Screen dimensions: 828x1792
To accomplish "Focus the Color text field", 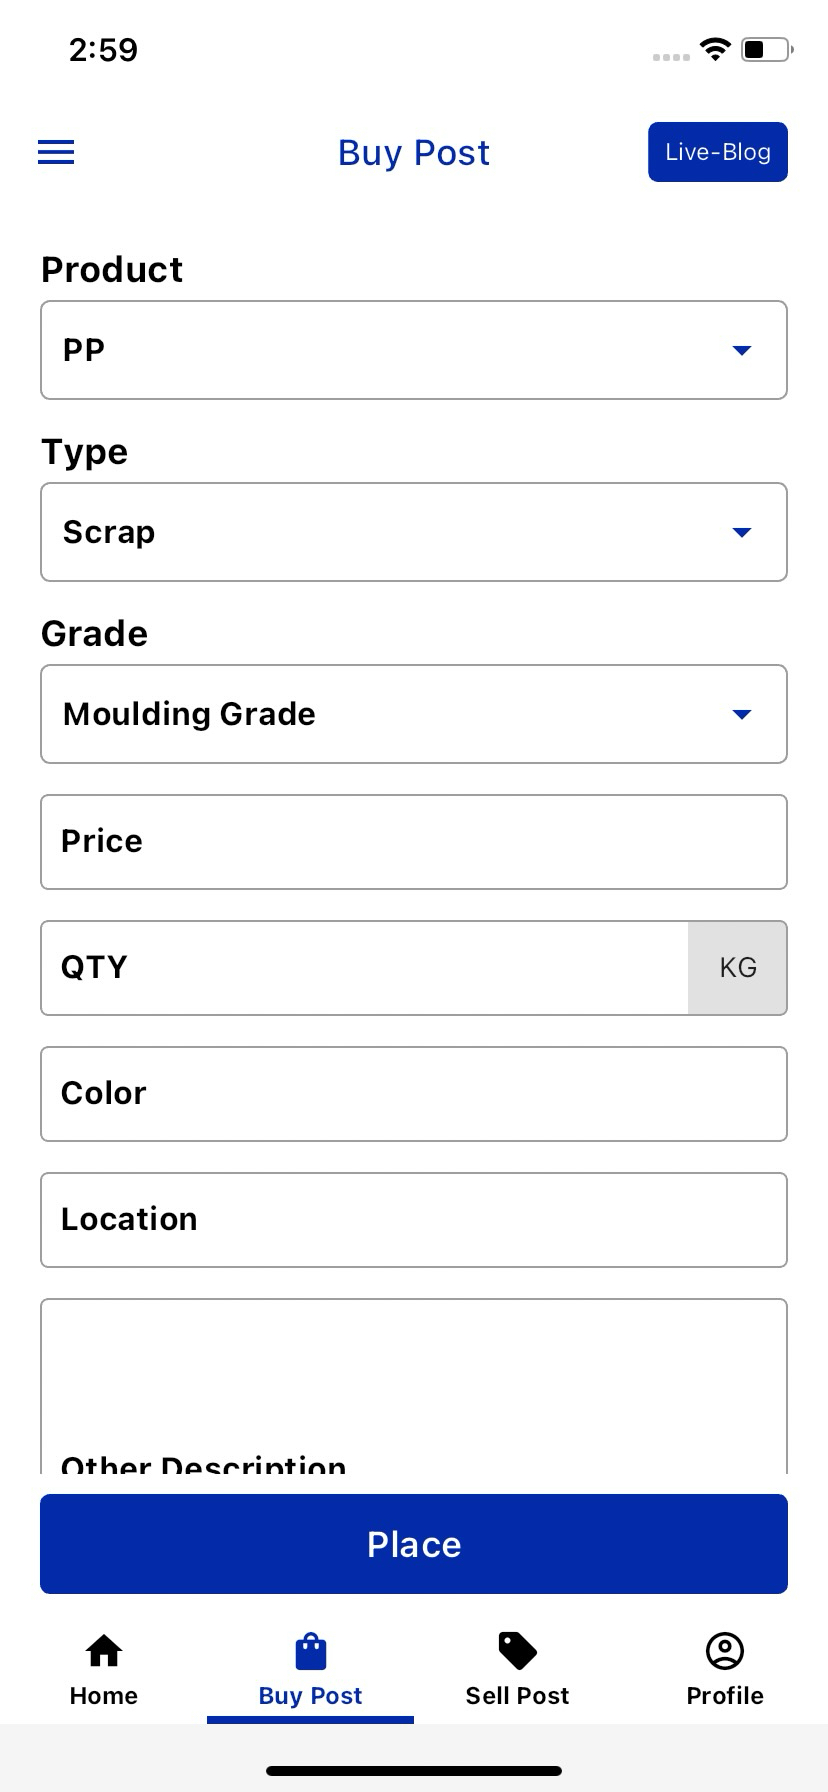I will pyautogui.click(x=414, y=1094).
